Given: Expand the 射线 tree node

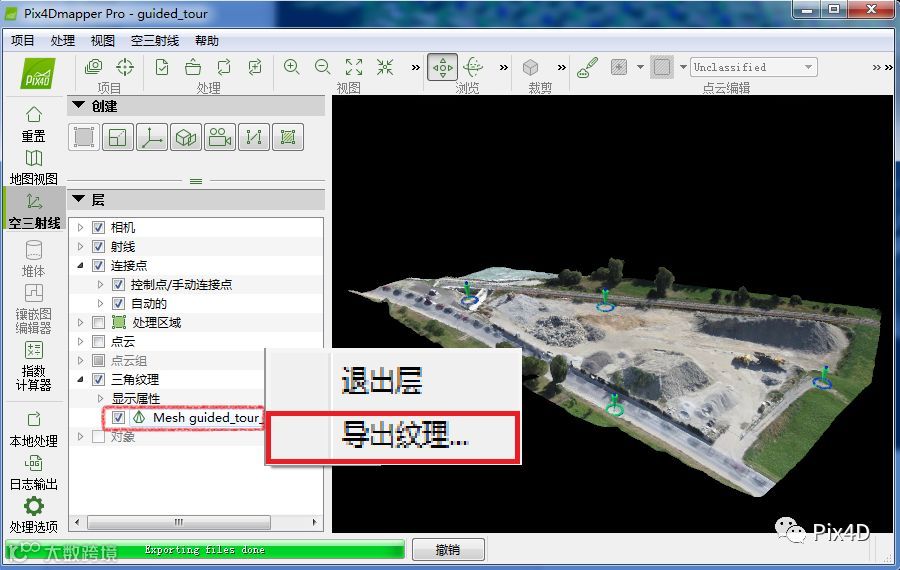Looking at the screenshot, I should pos(80,246).
